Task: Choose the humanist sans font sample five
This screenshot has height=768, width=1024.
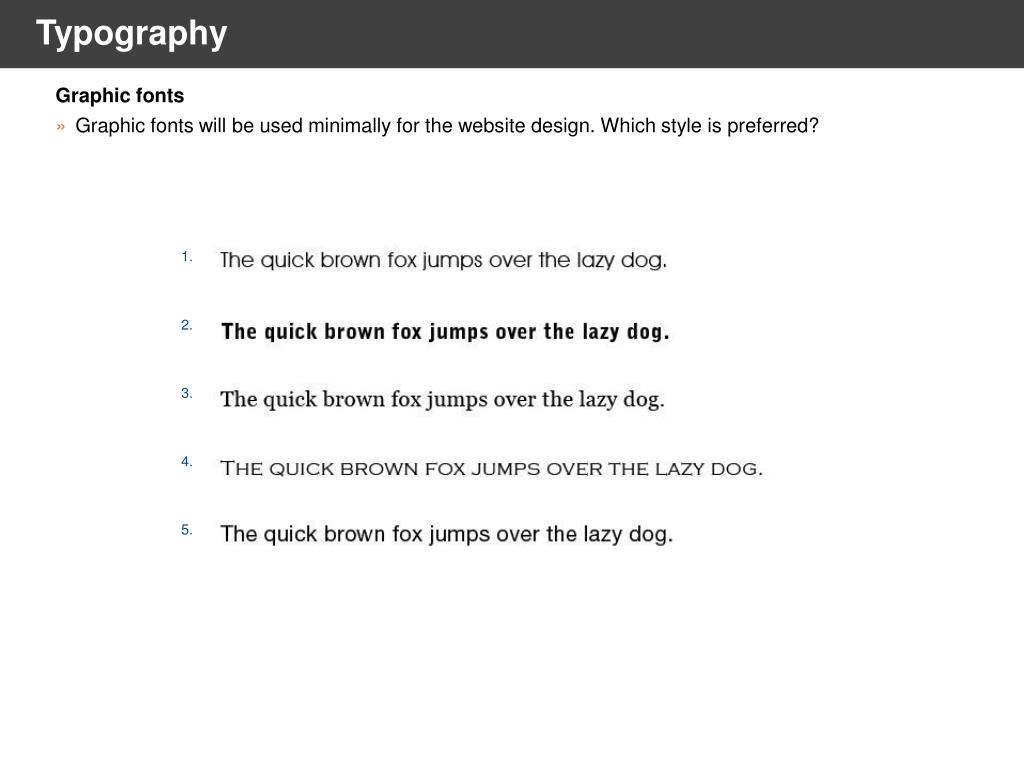Action: pyautogui.click(x=446, y=534)
